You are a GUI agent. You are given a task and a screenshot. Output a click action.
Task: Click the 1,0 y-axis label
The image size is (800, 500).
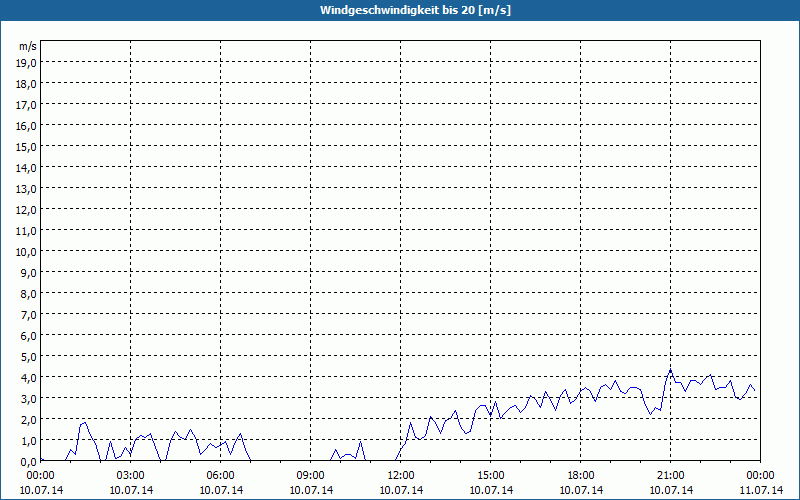28,440
